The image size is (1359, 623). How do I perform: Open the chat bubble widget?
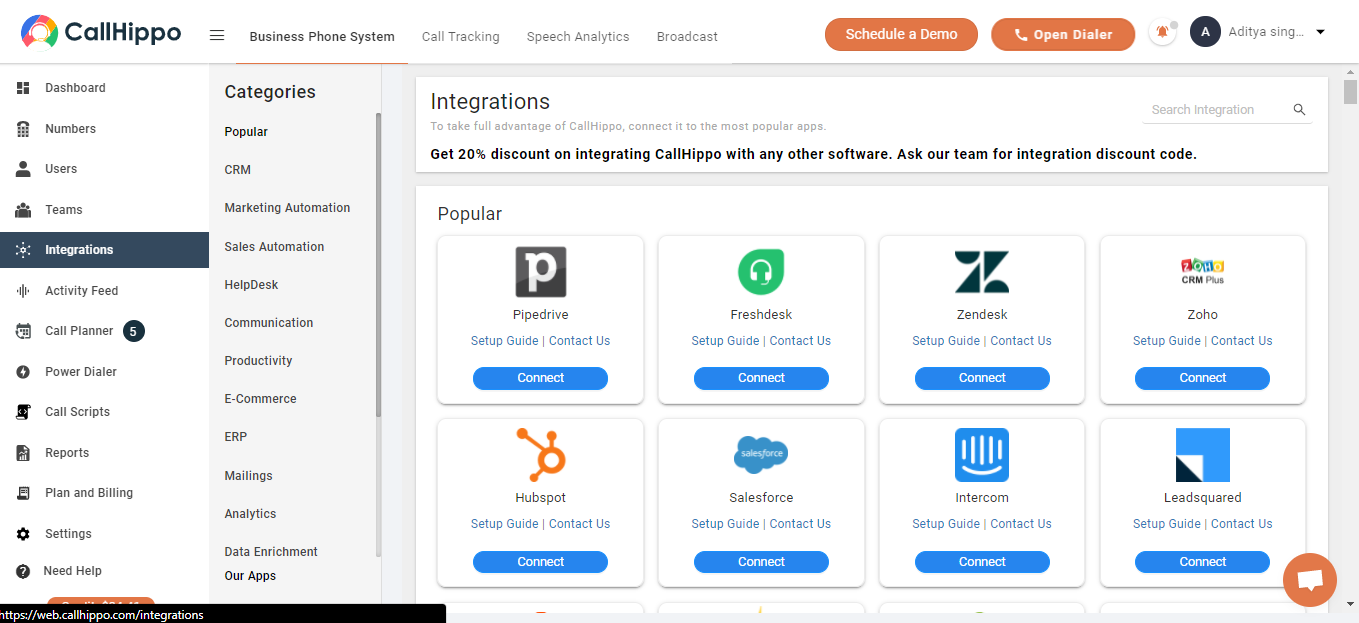[x=1309, y=580]
